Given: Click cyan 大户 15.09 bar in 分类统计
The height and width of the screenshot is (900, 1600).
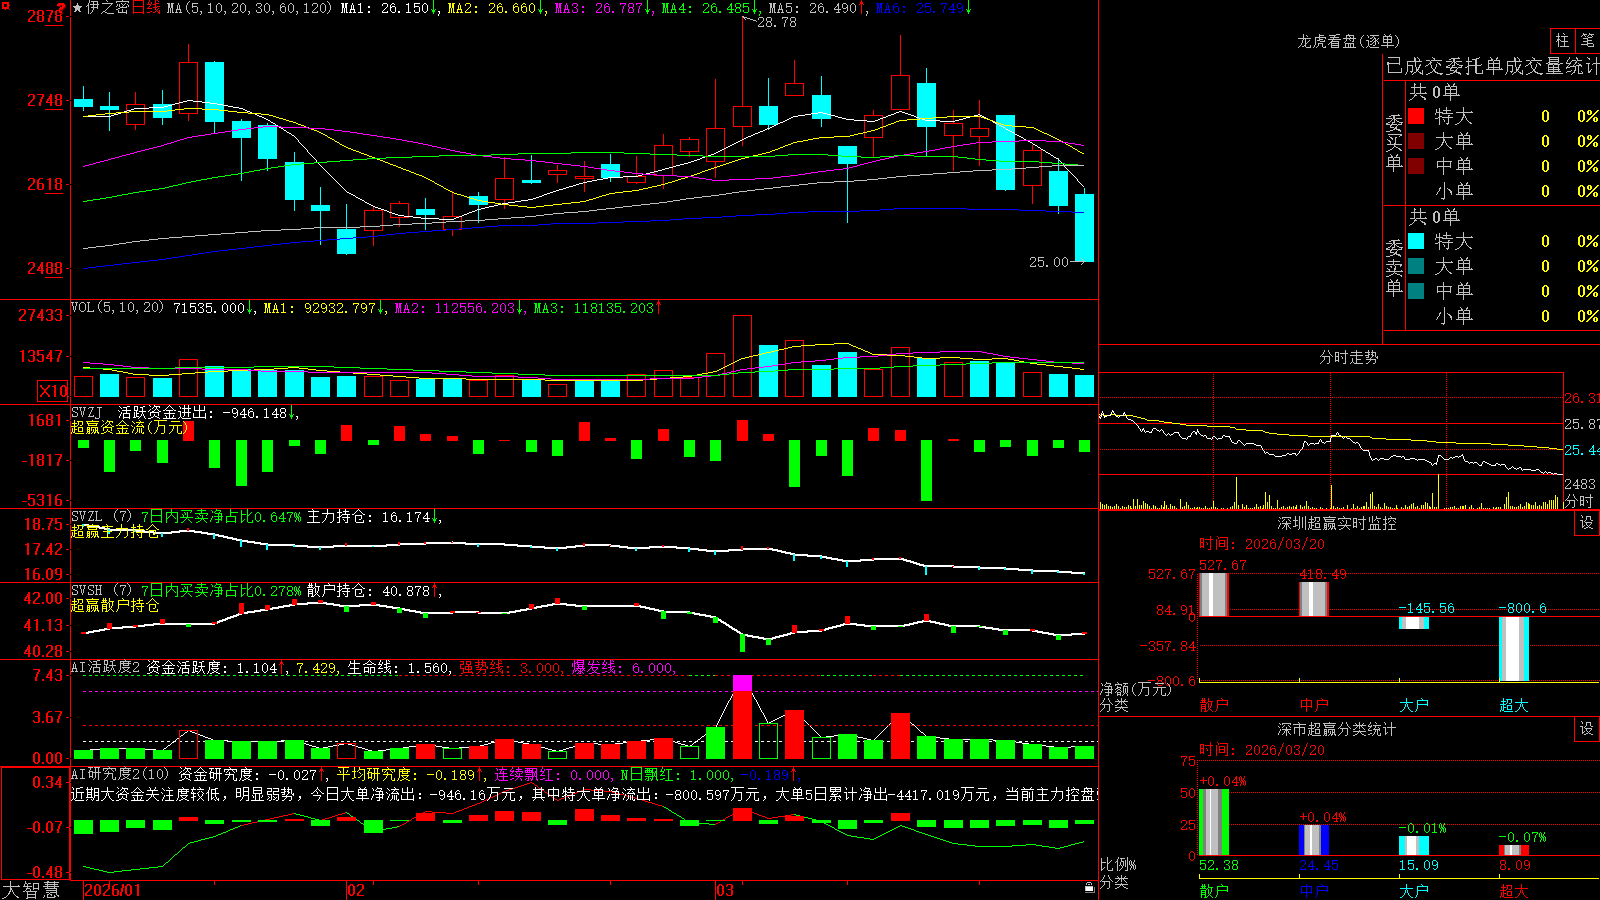Looking at the screenshot, I should (1413, 846).
